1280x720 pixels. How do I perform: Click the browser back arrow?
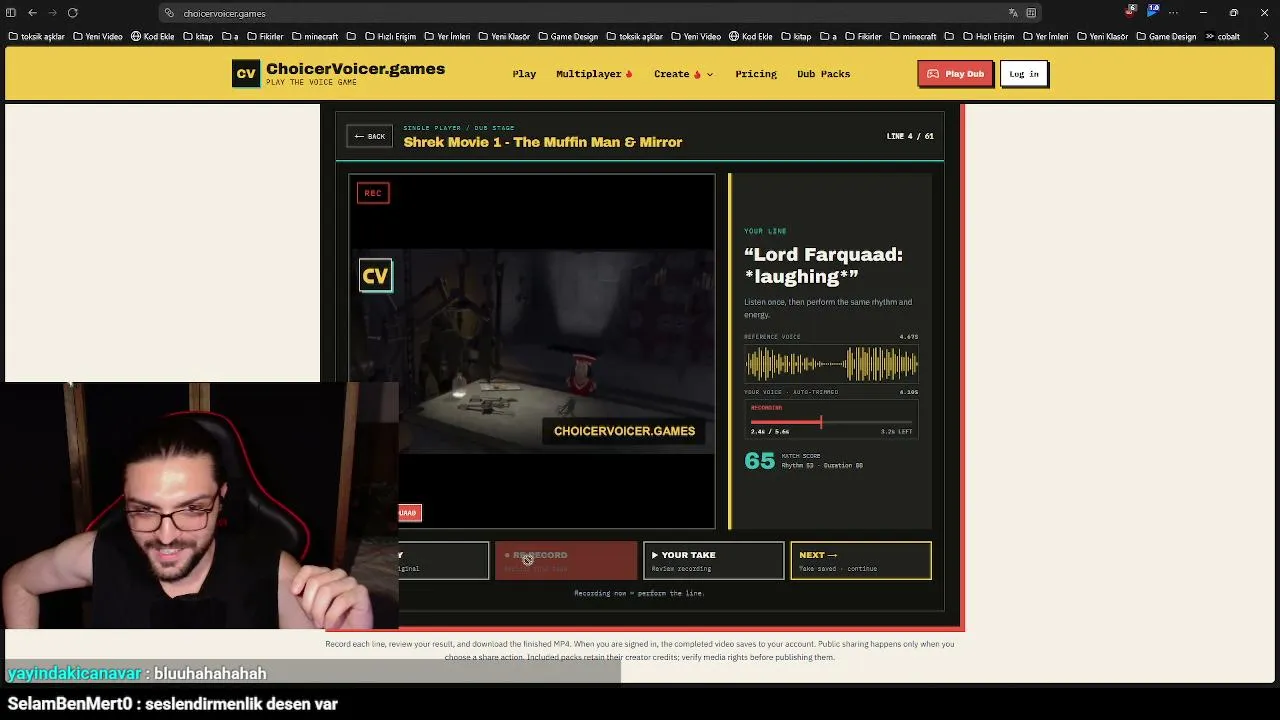33,13
